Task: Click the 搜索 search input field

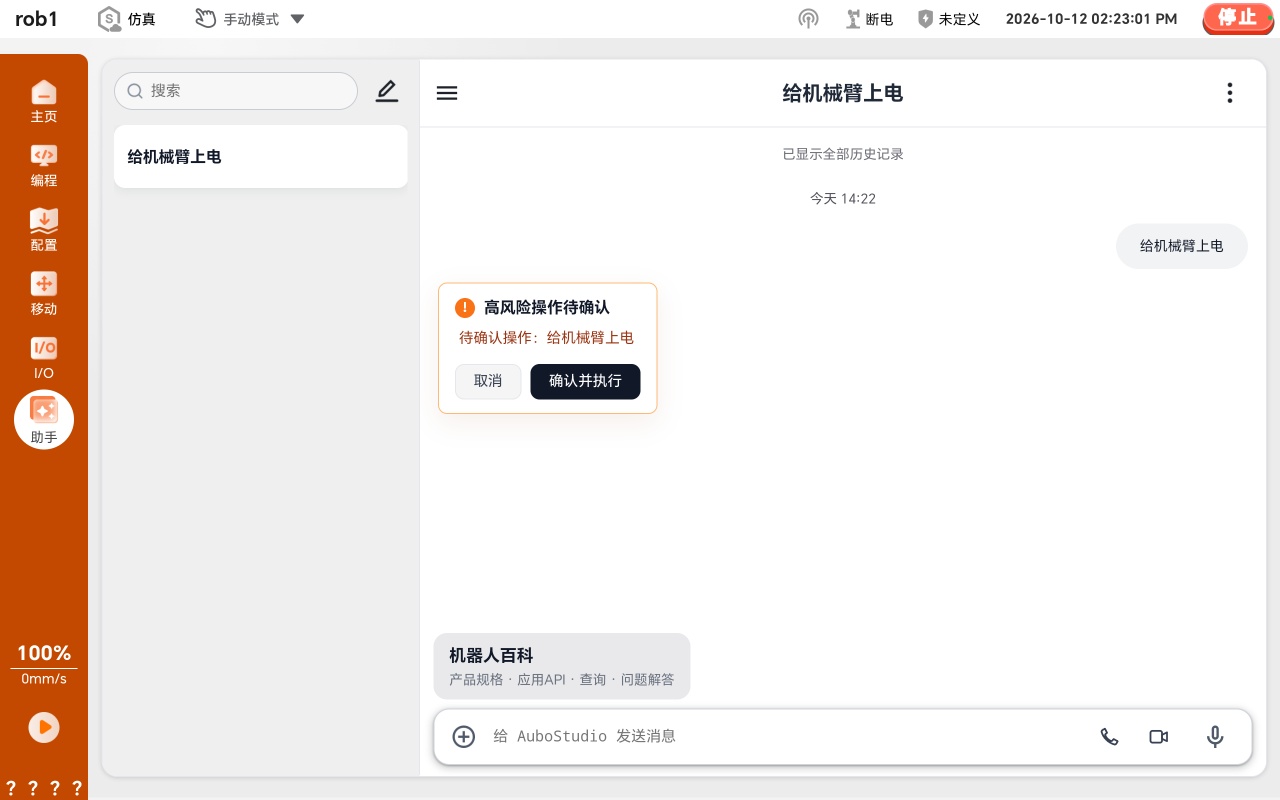Action: pyautogui.click(x=236, y=91)
